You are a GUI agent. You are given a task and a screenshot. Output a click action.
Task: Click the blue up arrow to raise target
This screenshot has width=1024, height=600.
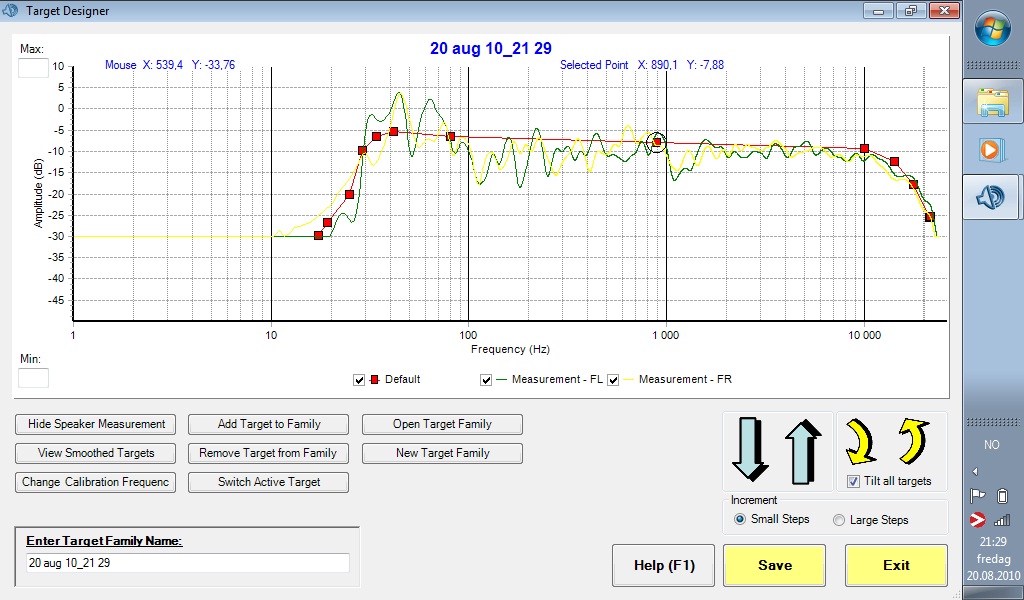[803, 451]
